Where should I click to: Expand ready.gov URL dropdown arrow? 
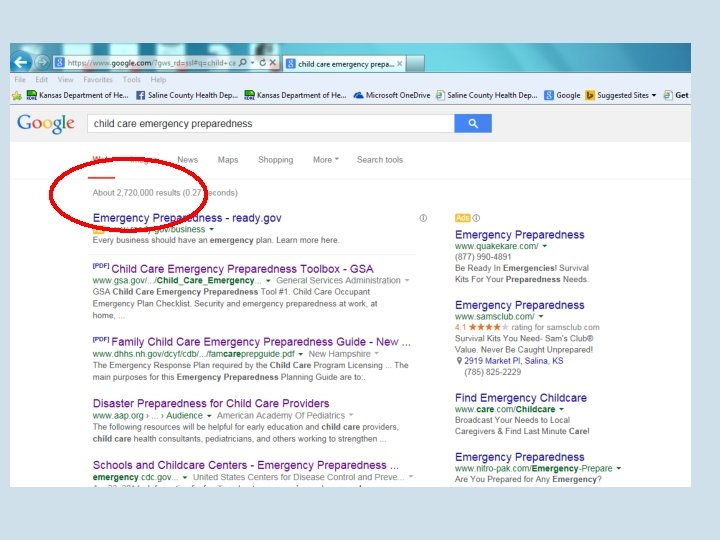212,229
